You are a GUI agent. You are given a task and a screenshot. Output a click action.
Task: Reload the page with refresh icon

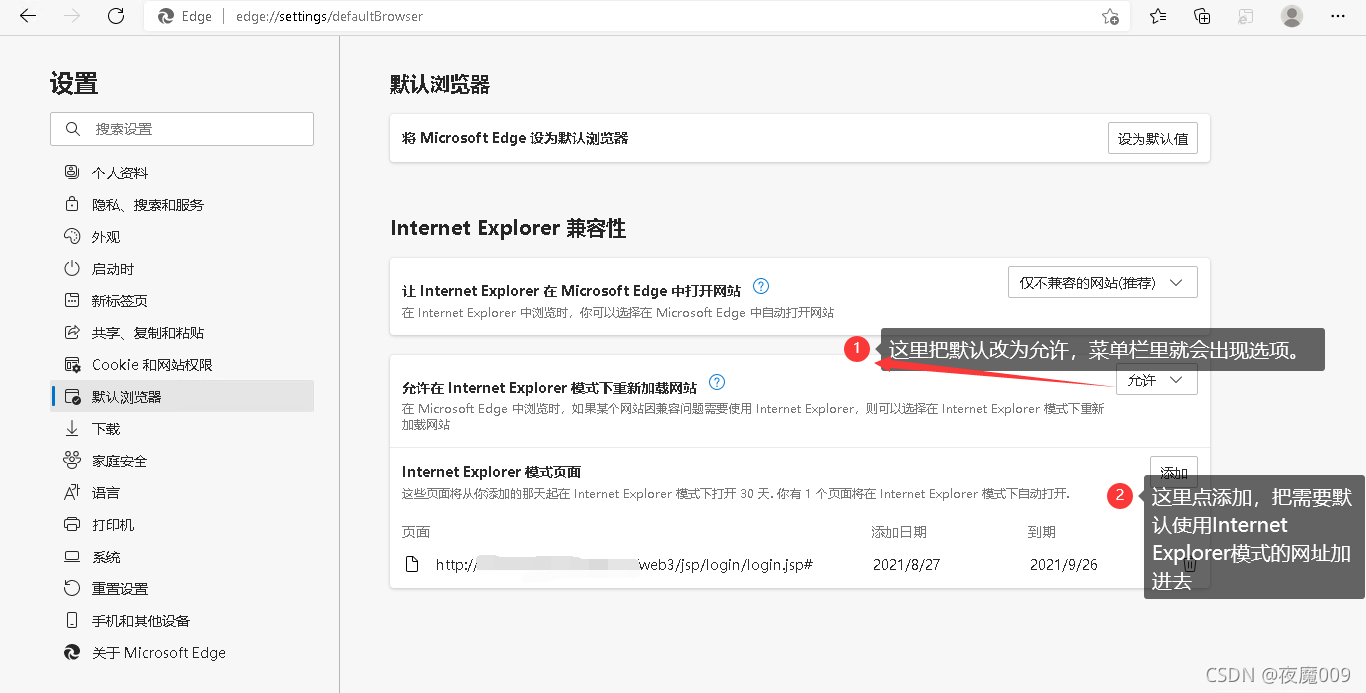click(116, 16)
